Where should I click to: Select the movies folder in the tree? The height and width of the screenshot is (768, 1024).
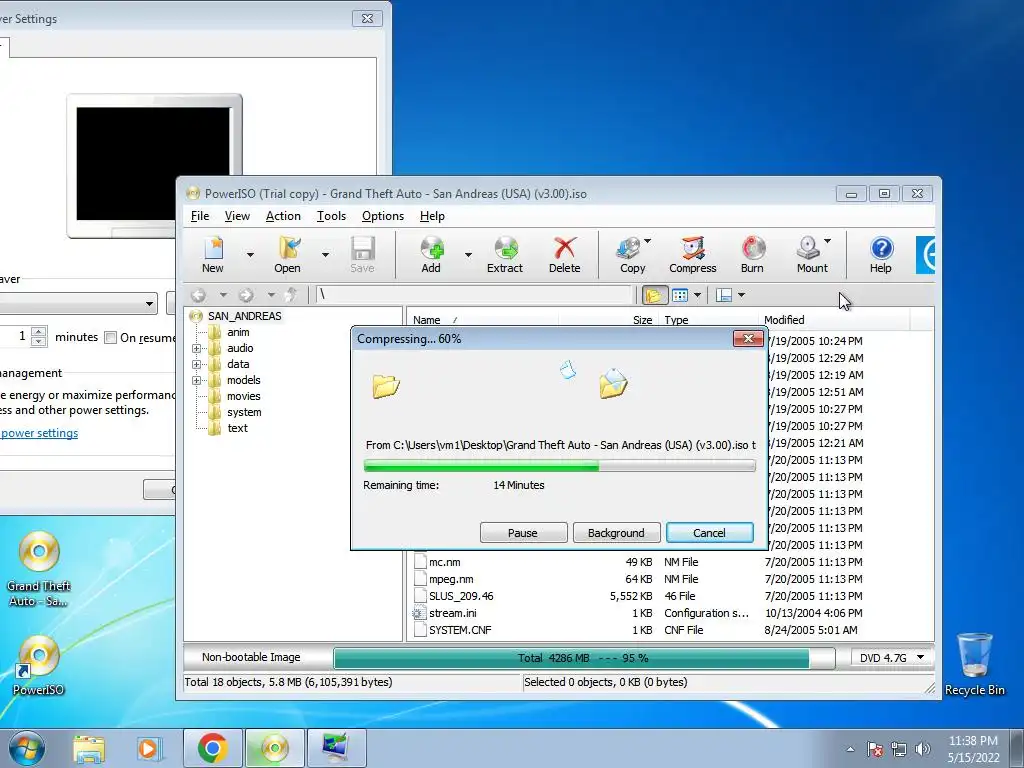244,396
